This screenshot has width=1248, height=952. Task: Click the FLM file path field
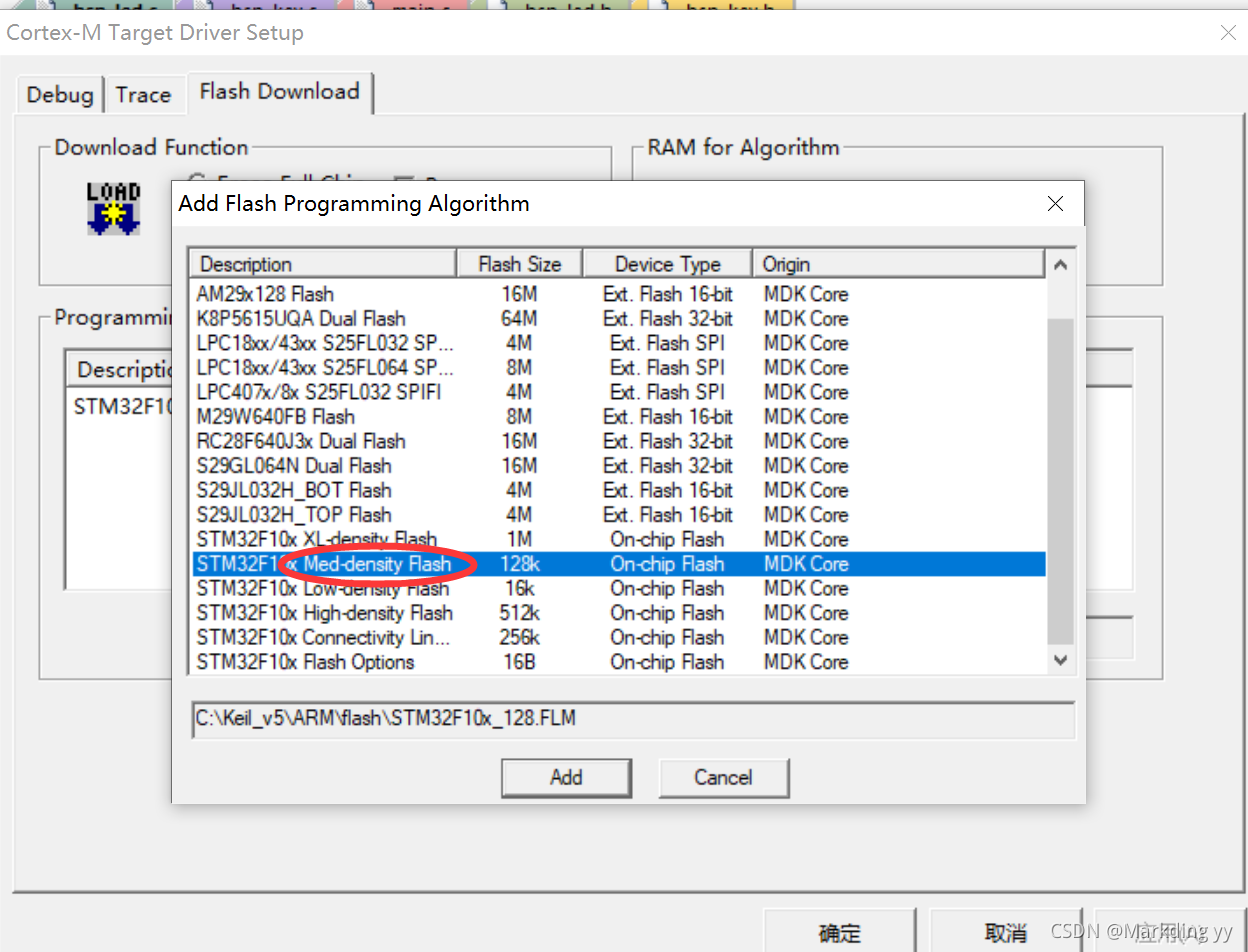click(633, 719)
